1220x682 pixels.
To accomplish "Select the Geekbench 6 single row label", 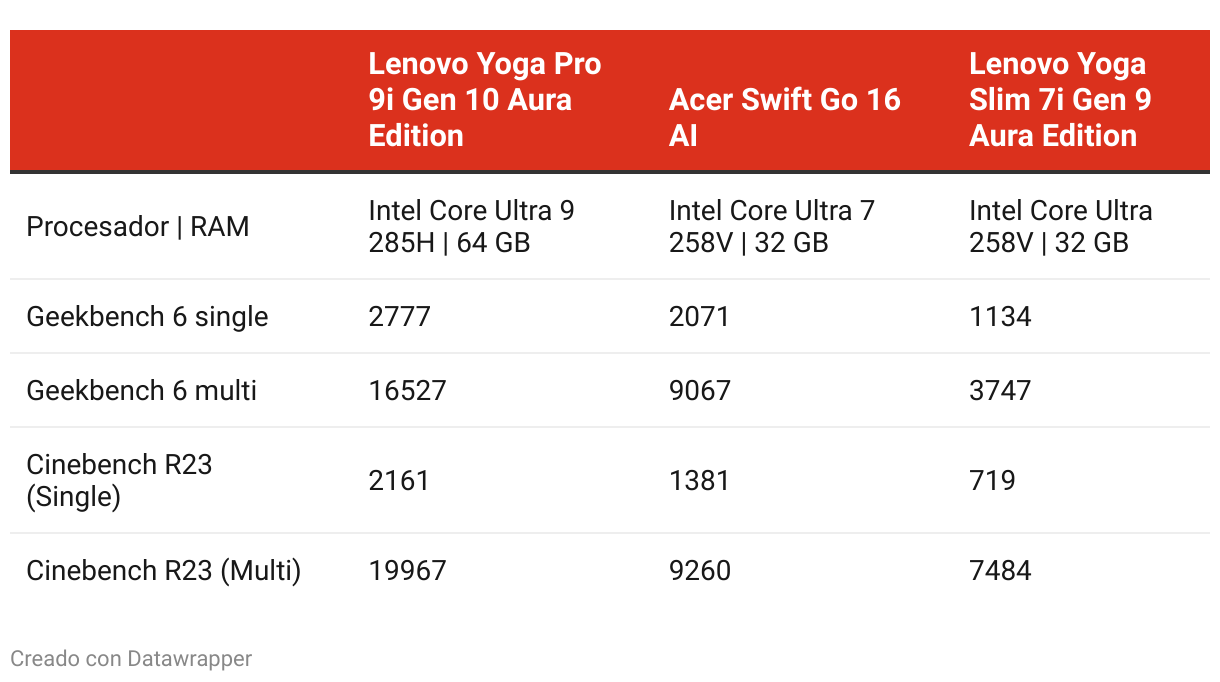I will pyautogui.click(x=147, y=317).
